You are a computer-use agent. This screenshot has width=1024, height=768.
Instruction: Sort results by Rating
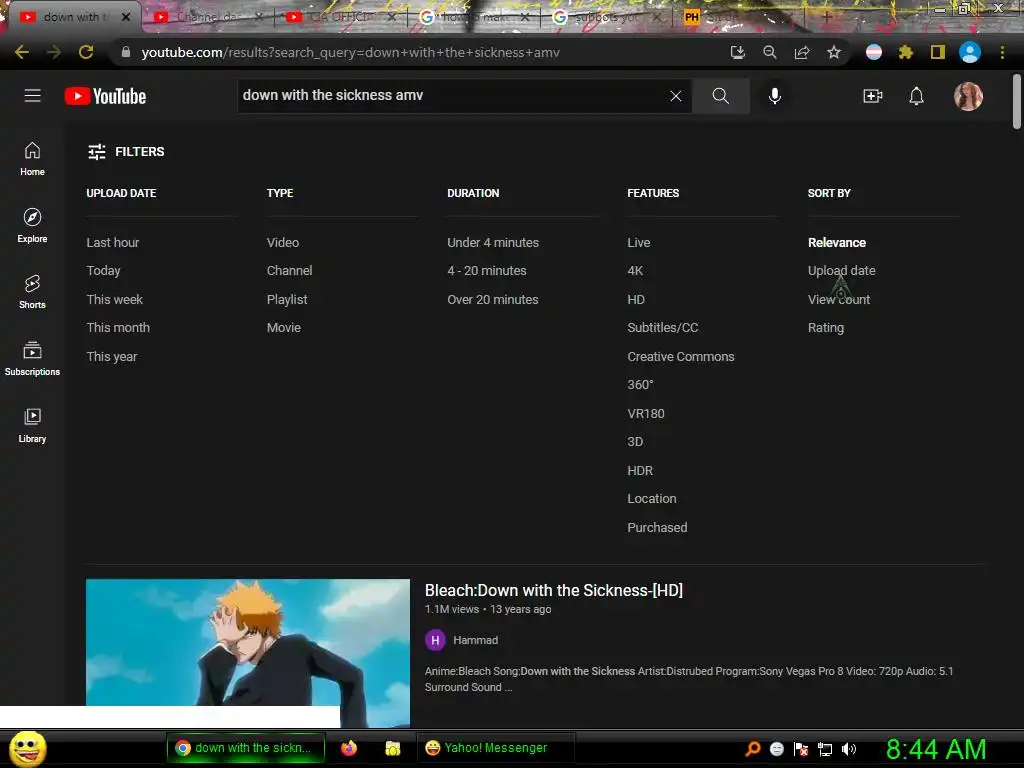pos(825,327)
